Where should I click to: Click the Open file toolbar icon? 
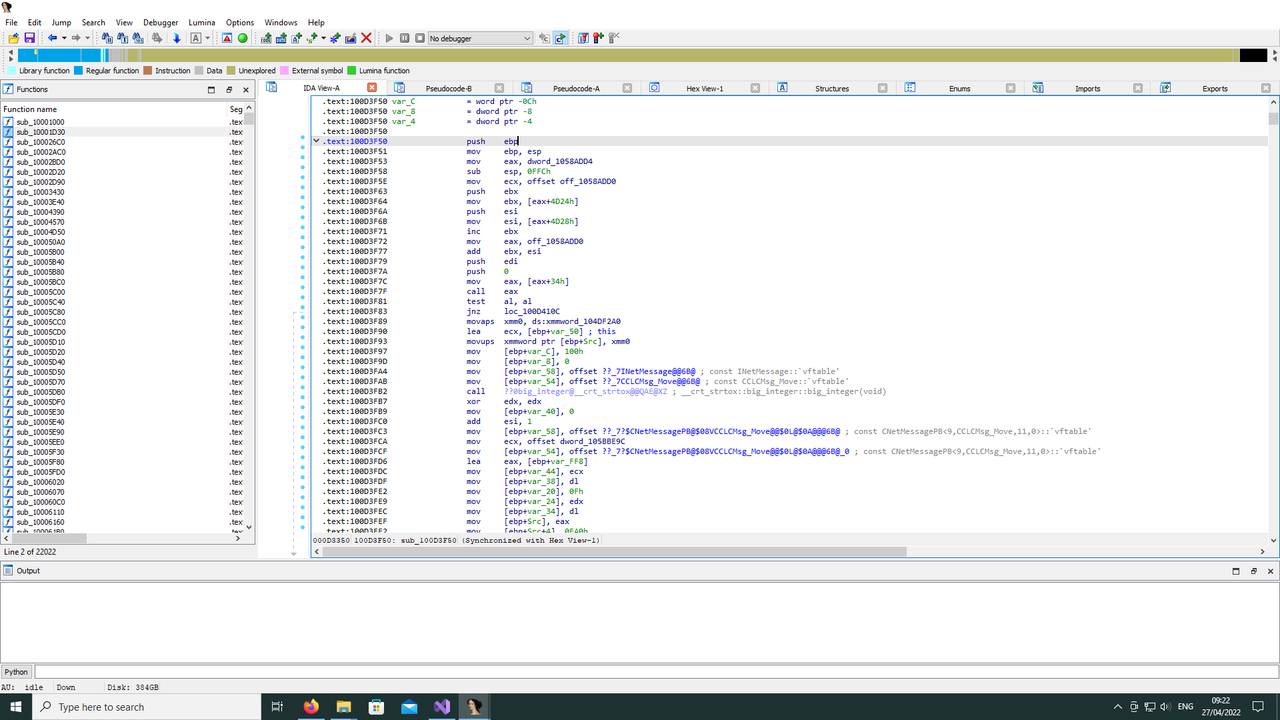14,38
